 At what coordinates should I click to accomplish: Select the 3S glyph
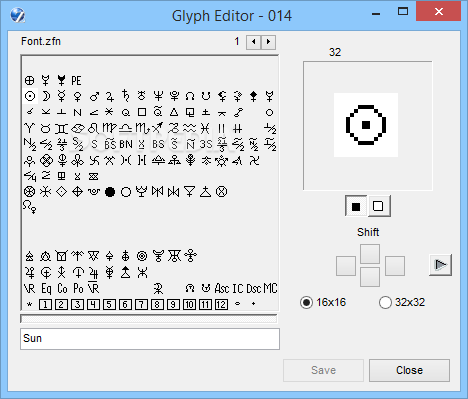point(206,144)
